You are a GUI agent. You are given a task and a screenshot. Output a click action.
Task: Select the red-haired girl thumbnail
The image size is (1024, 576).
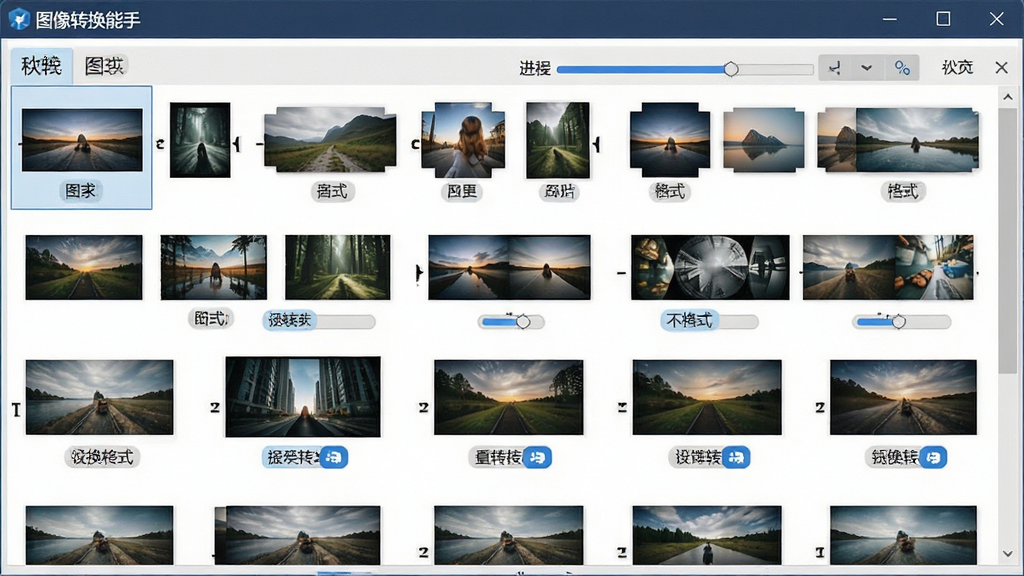click(x=463, y=140)
